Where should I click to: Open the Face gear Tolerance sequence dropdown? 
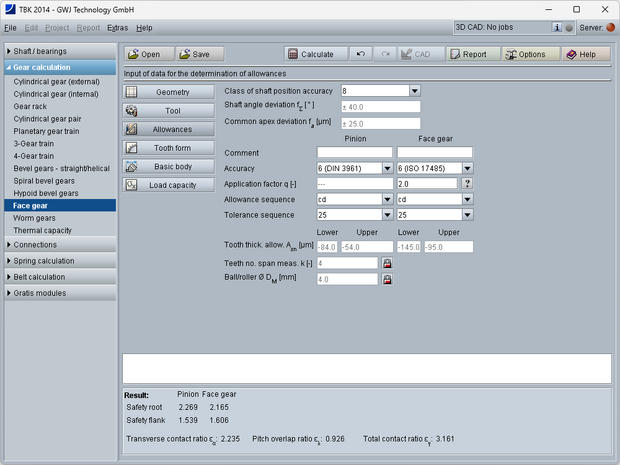(467, 215)
